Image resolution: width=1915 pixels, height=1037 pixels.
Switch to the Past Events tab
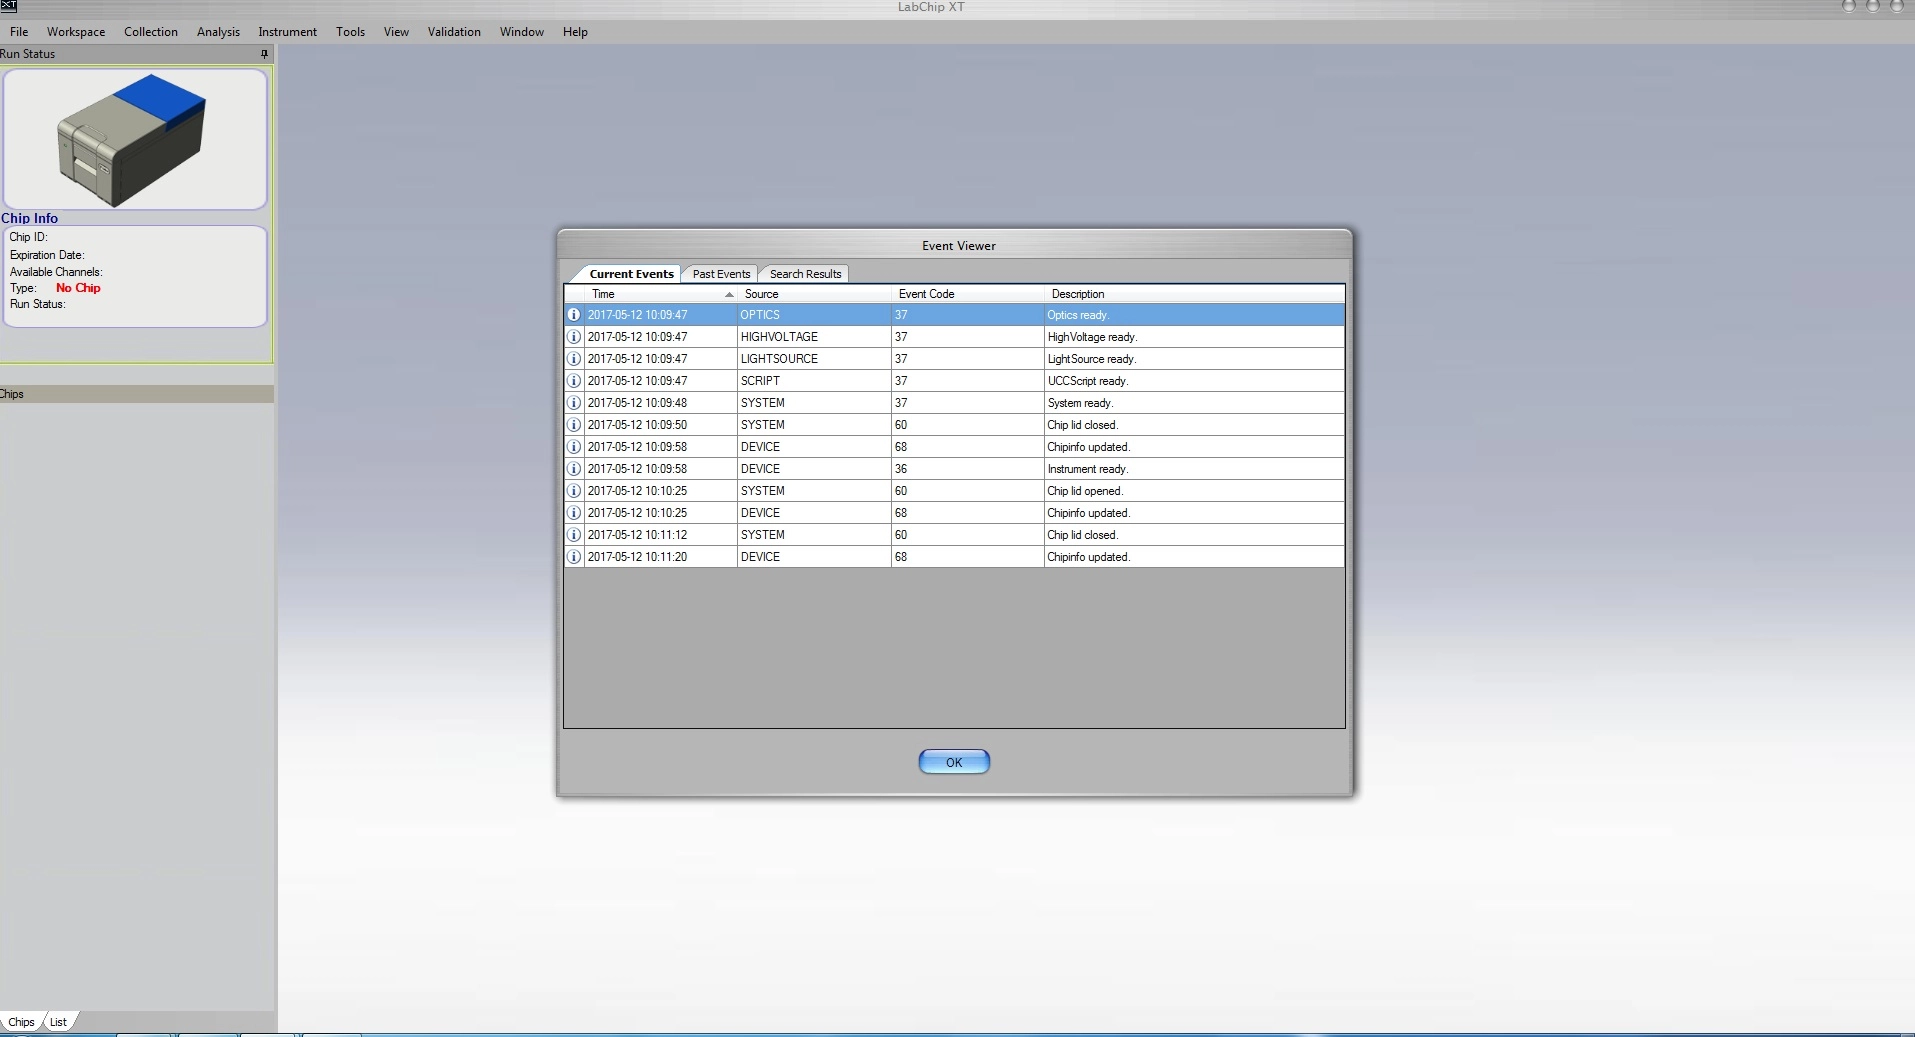coord(720,274)
